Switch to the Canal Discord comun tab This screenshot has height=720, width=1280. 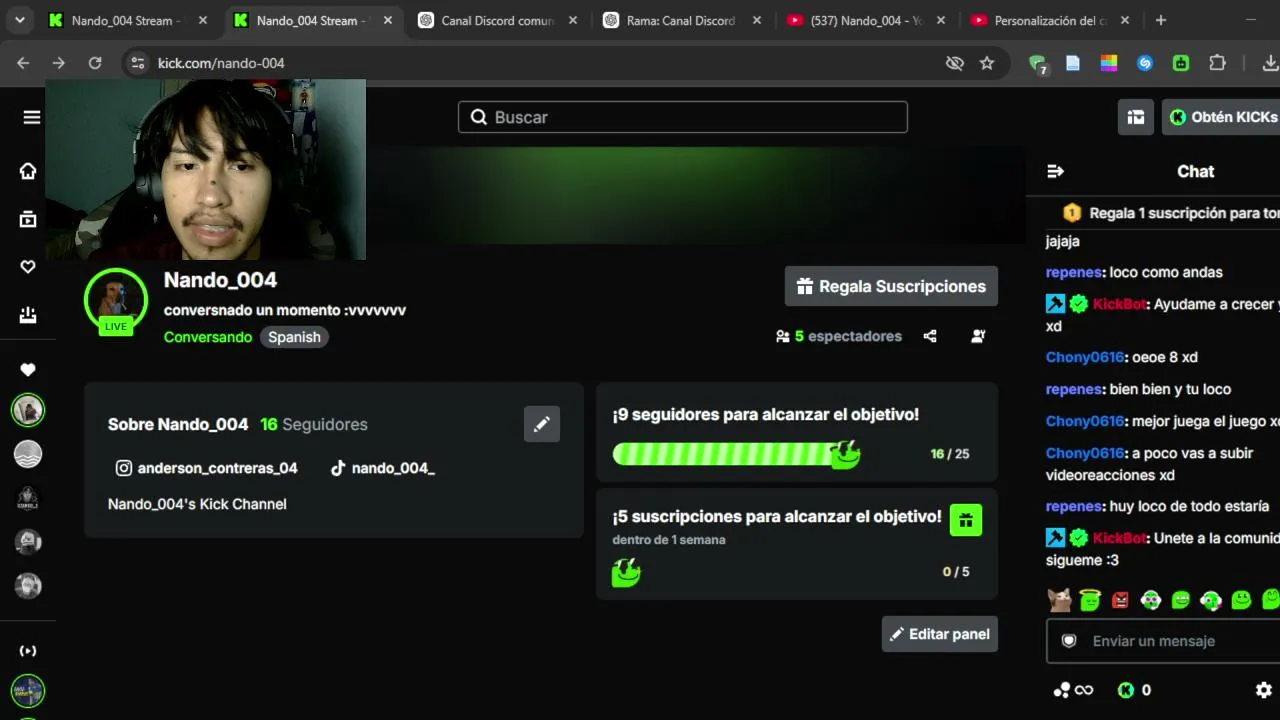point(498,20)
